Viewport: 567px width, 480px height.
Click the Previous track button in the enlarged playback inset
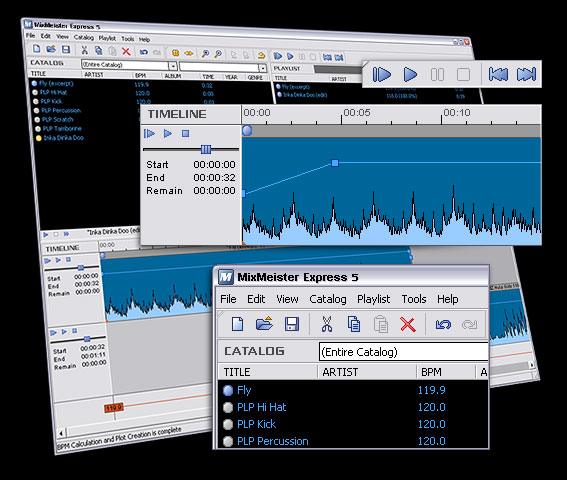pyautogui.click(x=498, y=75)
